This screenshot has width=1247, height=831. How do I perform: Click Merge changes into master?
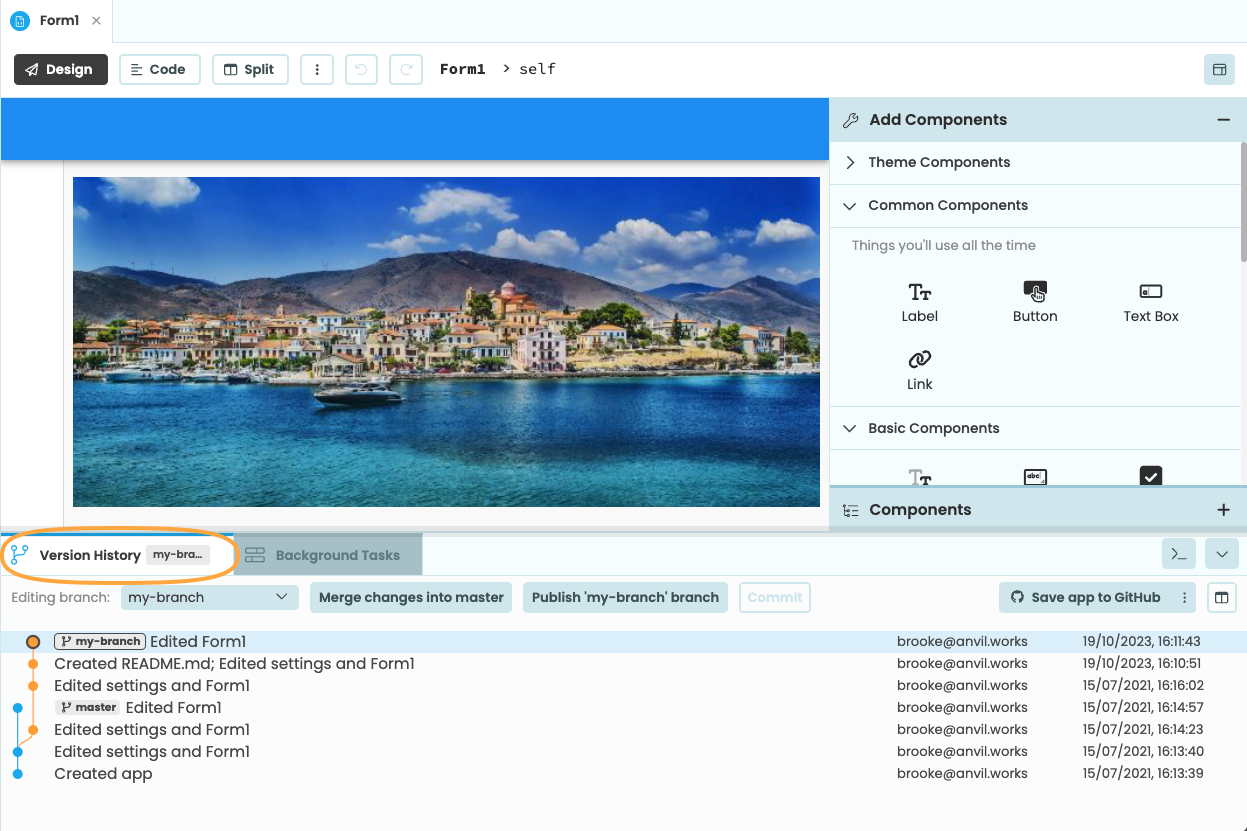[x=410, y=597]
